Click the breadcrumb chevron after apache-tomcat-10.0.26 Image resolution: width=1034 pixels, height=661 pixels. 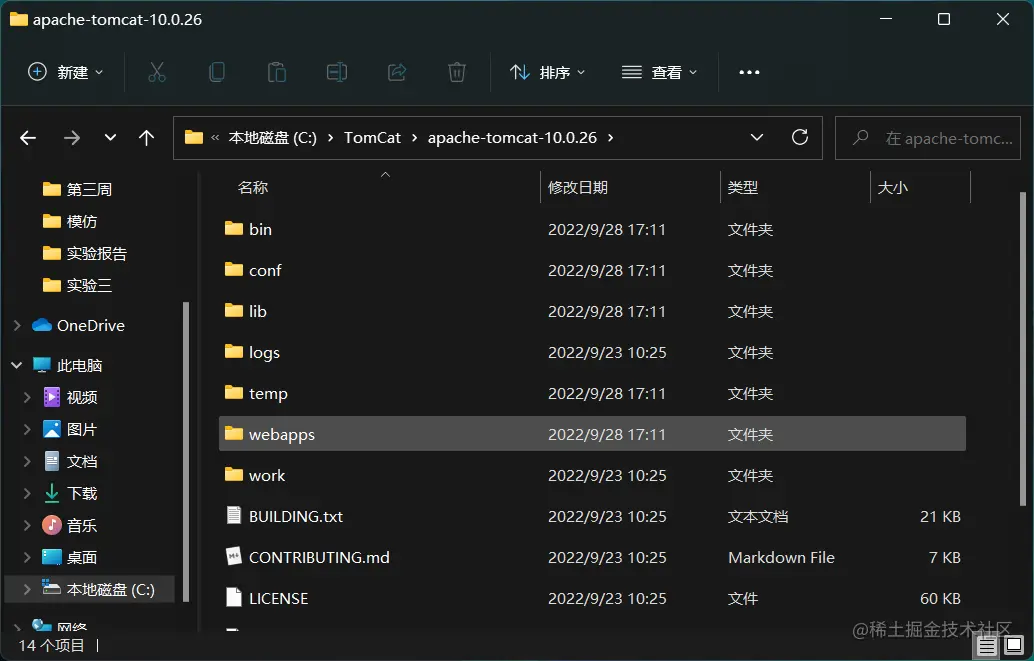tap(610, 138)
